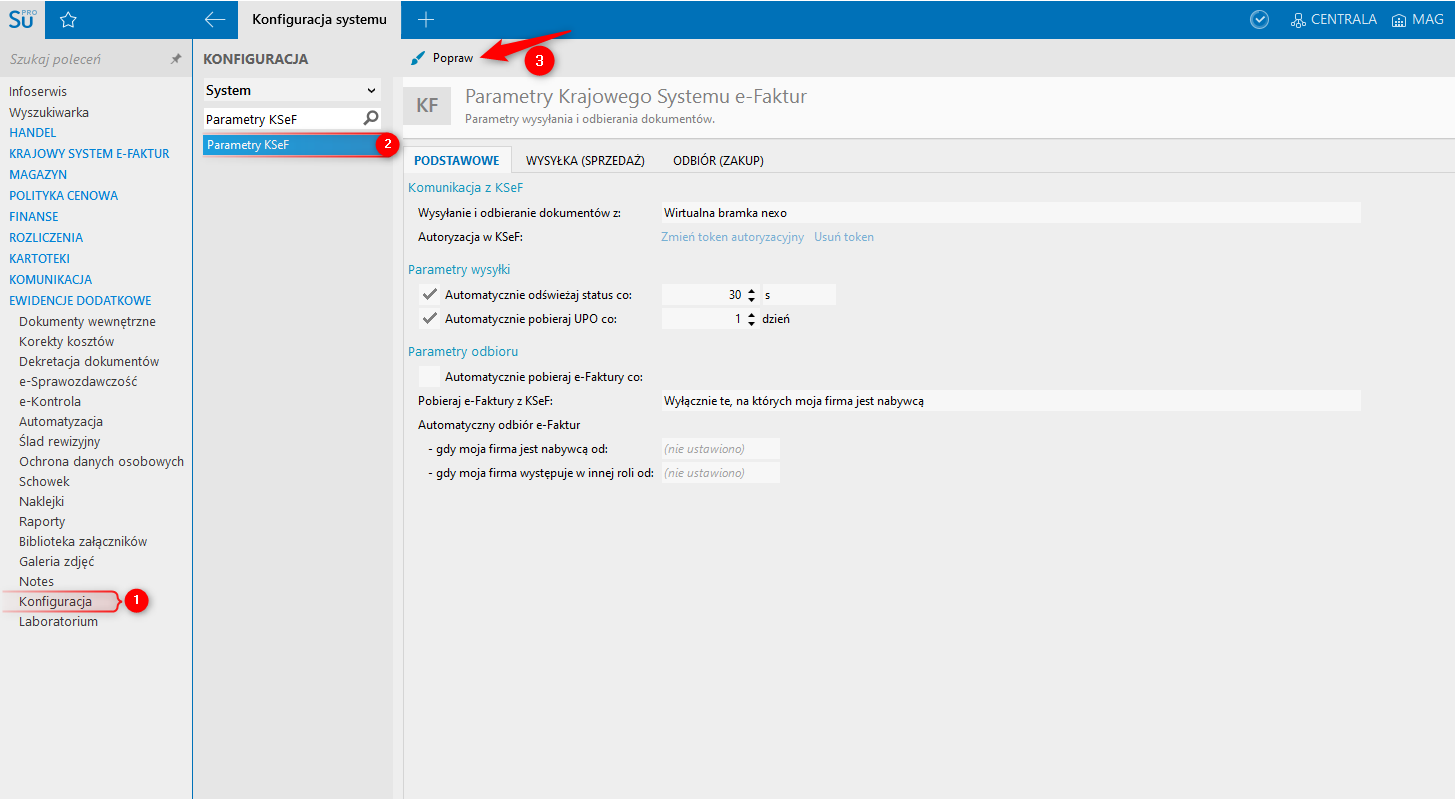The height and width of the screenshot is (799, 1455).
Task: Open Ochrona danych osobowych
Action: pyautogui.click(x=101, y=461)
